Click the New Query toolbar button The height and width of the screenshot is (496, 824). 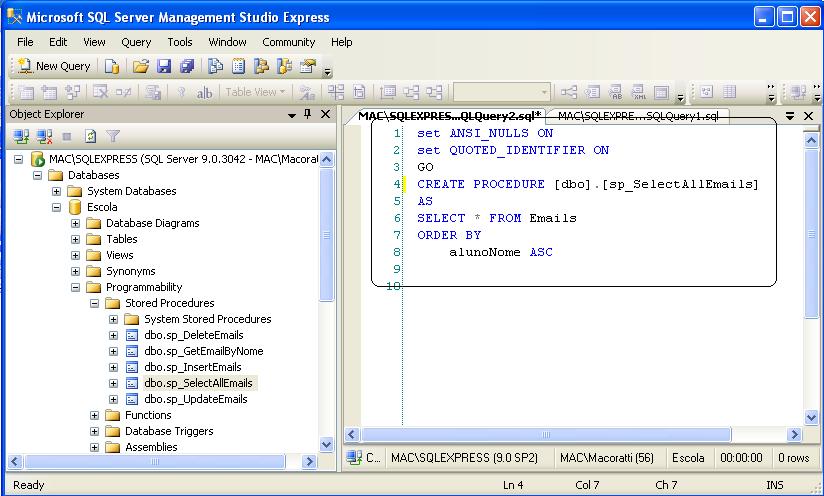(x=54, y=66)
